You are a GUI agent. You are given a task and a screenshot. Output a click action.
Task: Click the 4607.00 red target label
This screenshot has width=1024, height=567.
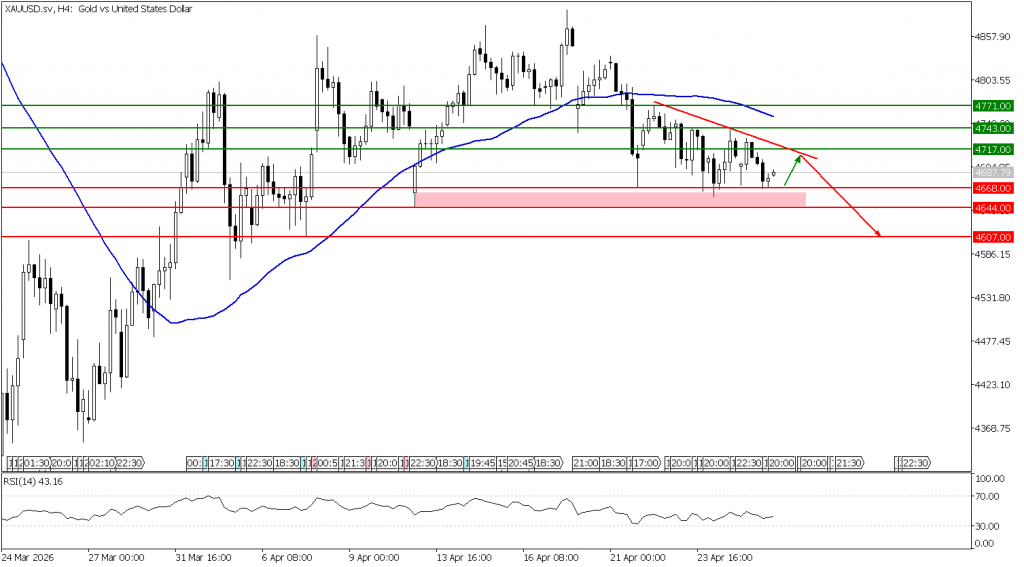993,237
